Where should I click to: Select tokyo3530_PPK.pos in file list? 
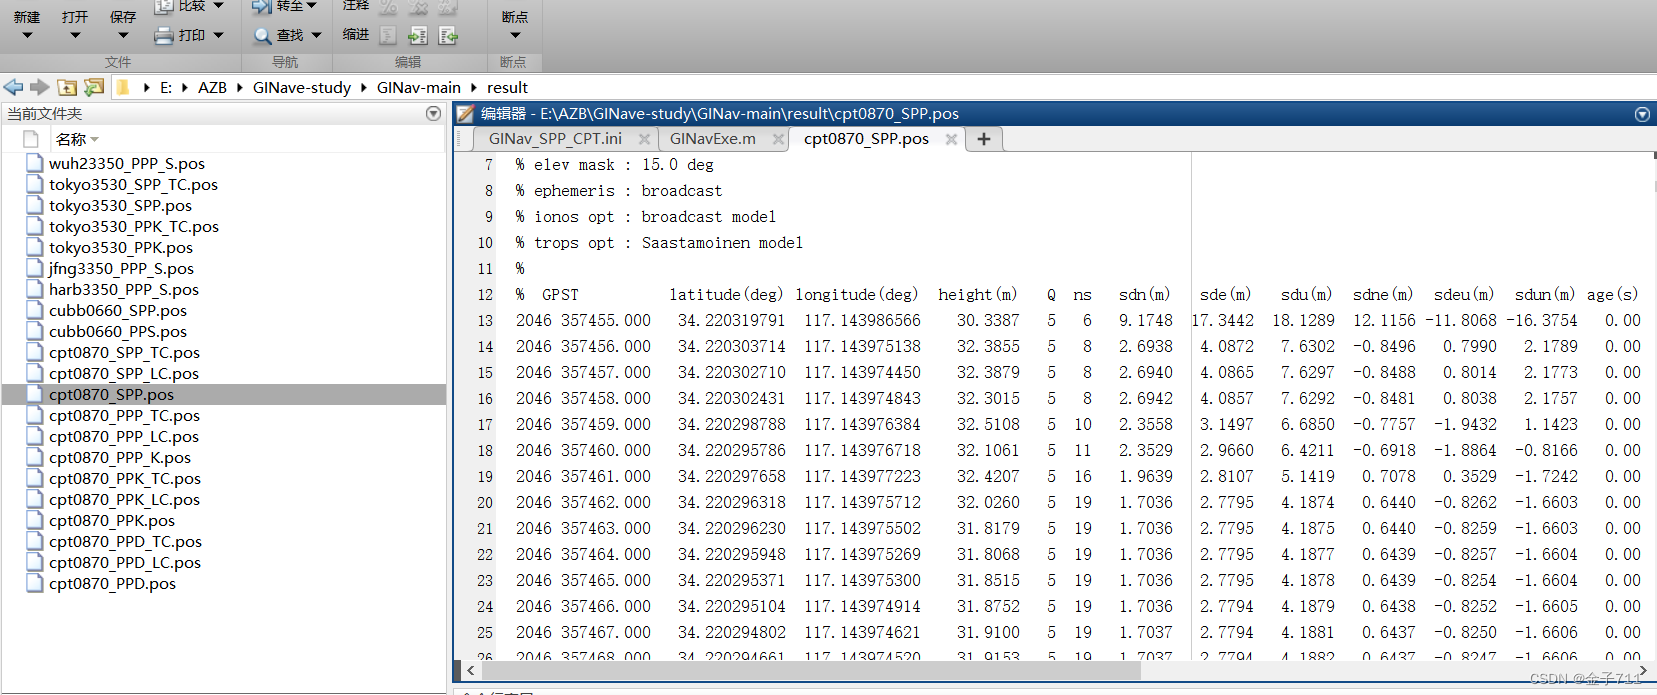click(121, 247)
